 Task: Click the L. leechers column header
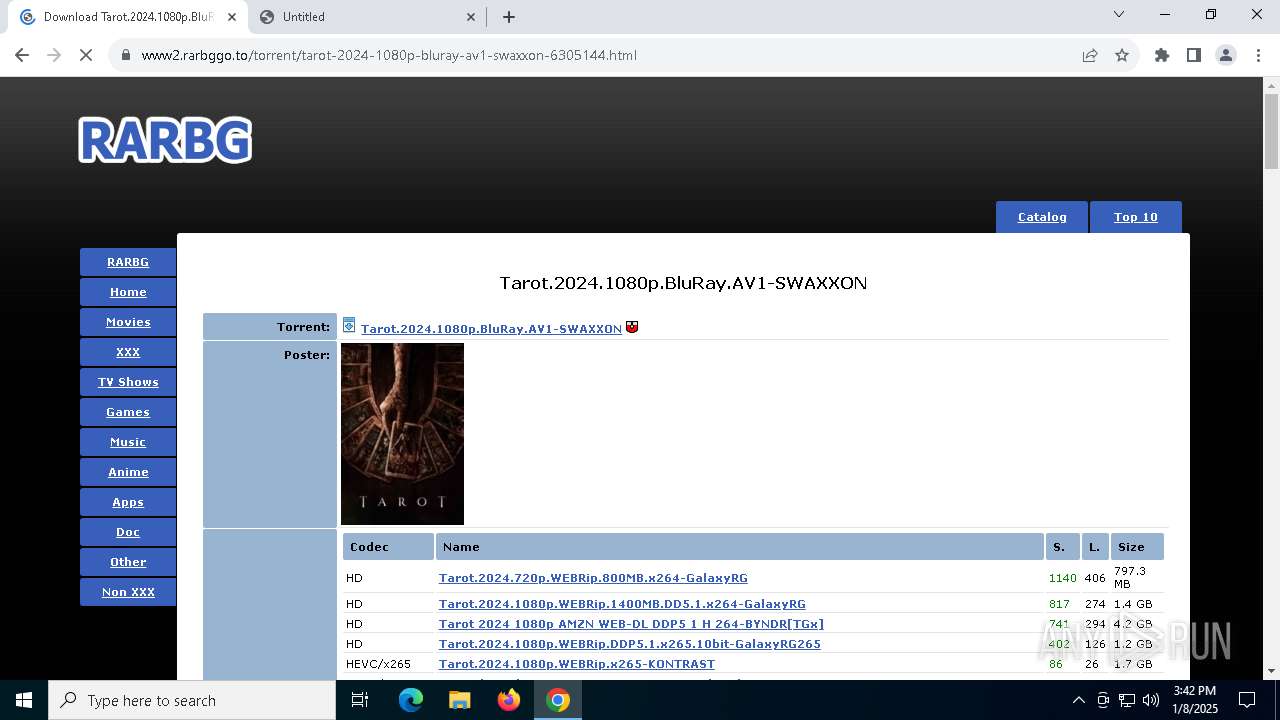pyautogui.click(x=1095, y=547)
